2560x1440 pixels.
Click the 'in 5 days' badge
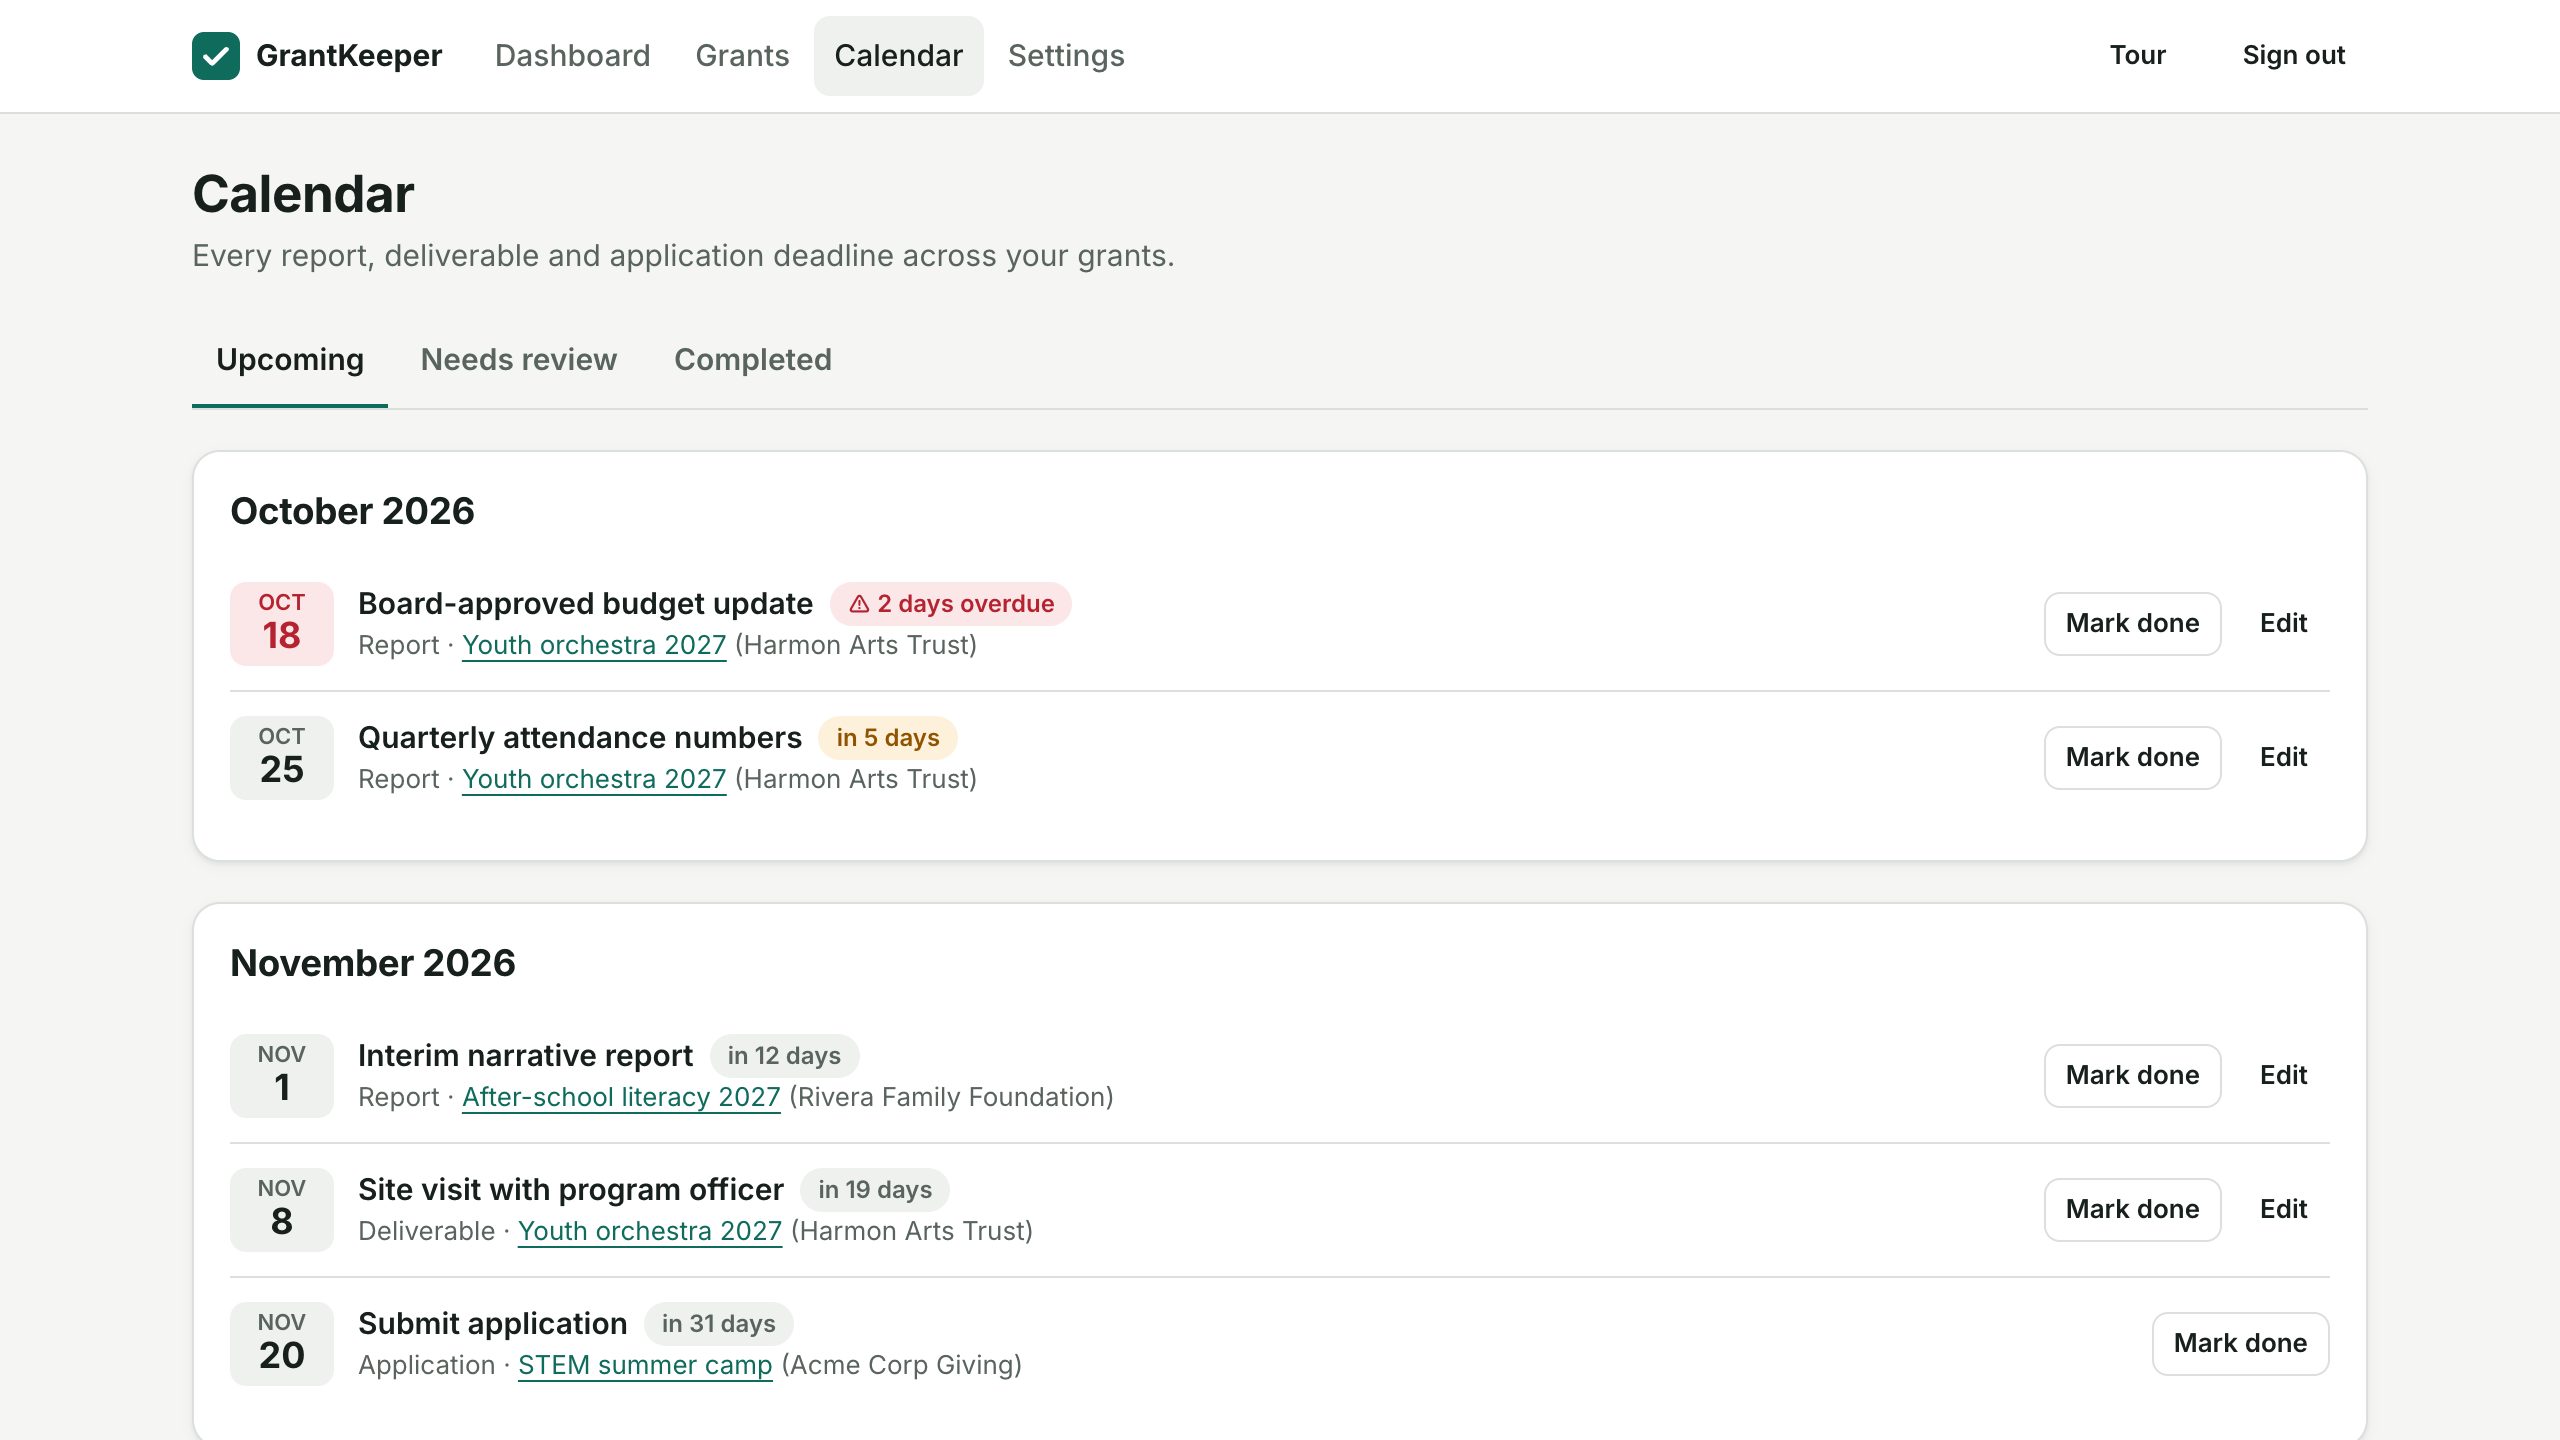point(888,738)
